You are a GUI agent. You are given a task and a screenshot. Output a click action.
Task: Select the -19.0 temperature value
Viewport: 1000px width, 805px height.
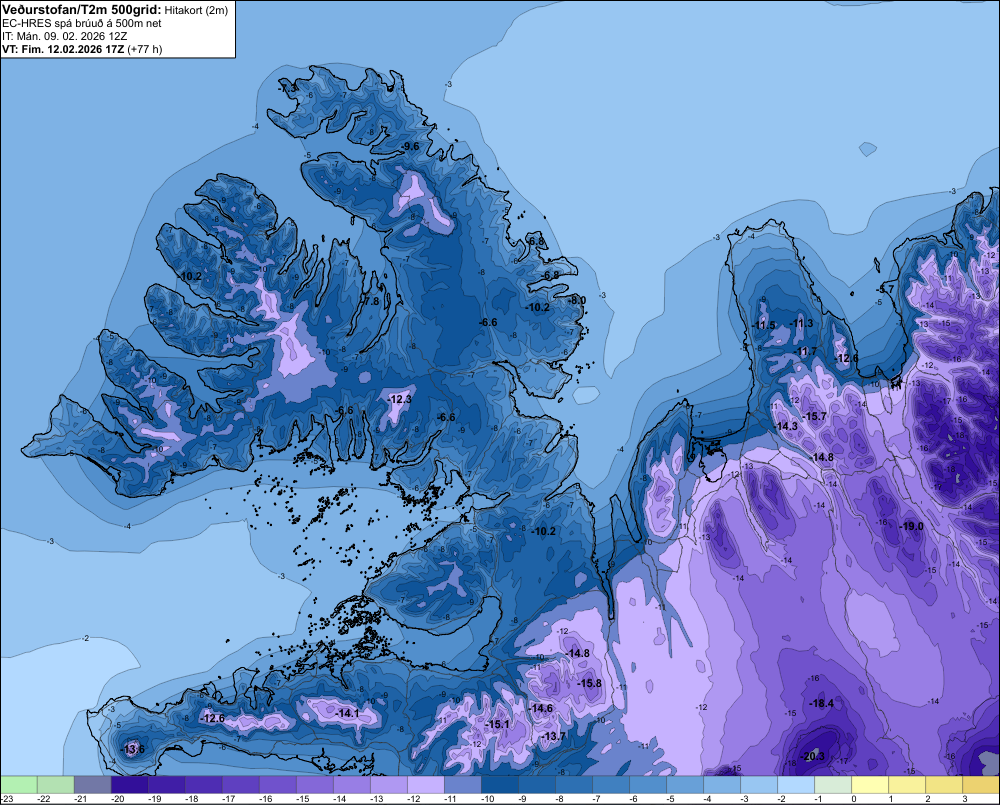[x=911, y=526]
